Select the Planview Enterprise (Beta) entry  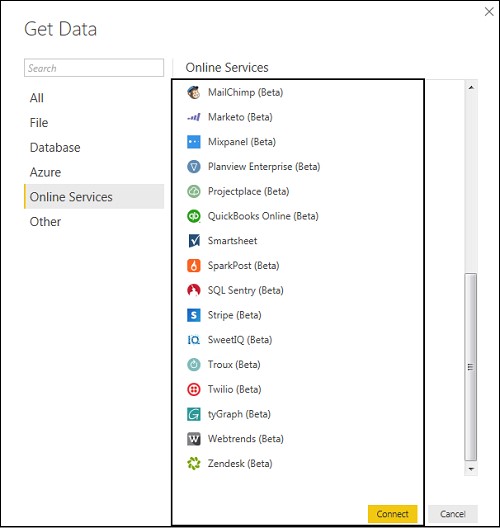coord(254,167)
